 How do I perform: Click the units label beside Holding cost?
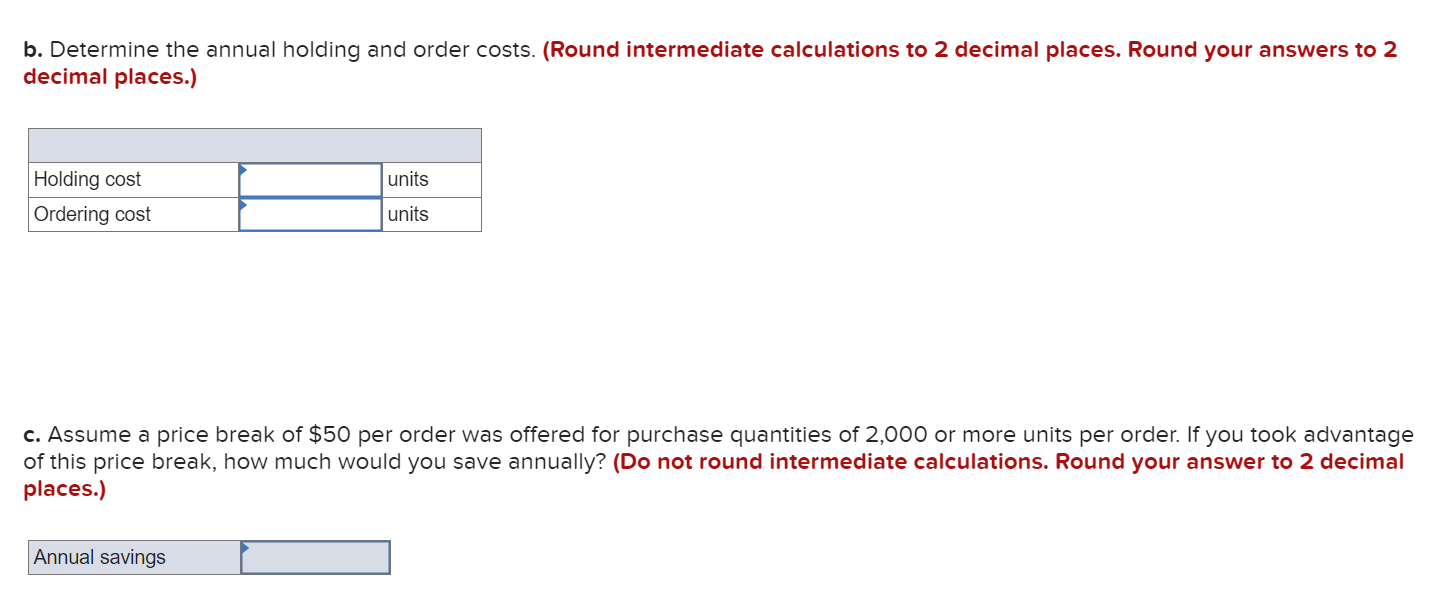click(409, 179)
